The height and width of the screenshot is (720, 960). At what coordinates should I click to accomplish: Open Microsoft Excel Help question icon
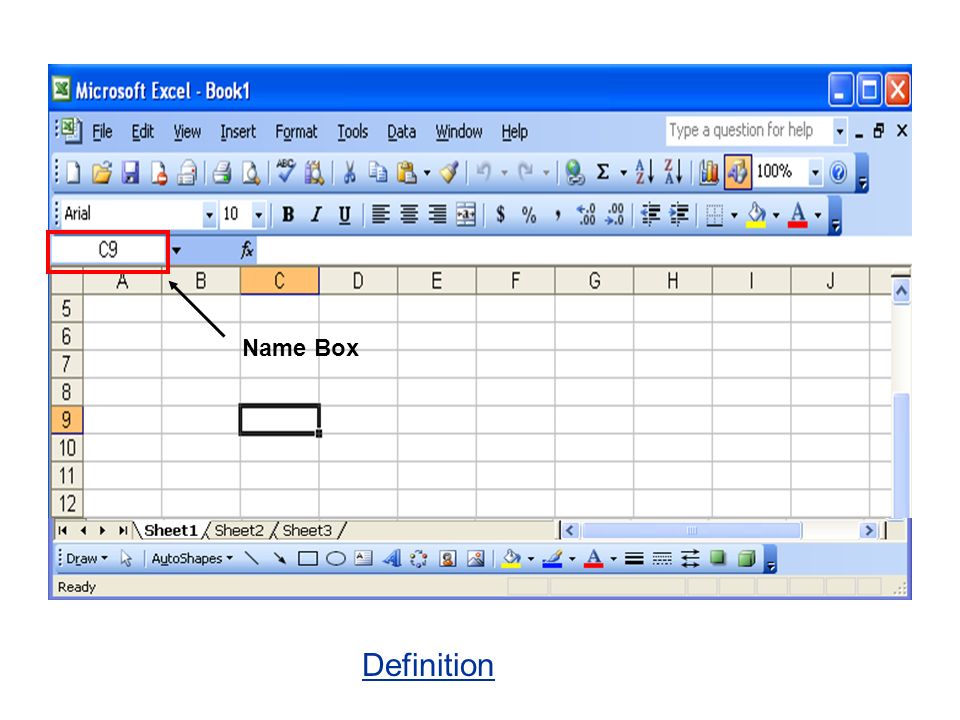[839, 173]
